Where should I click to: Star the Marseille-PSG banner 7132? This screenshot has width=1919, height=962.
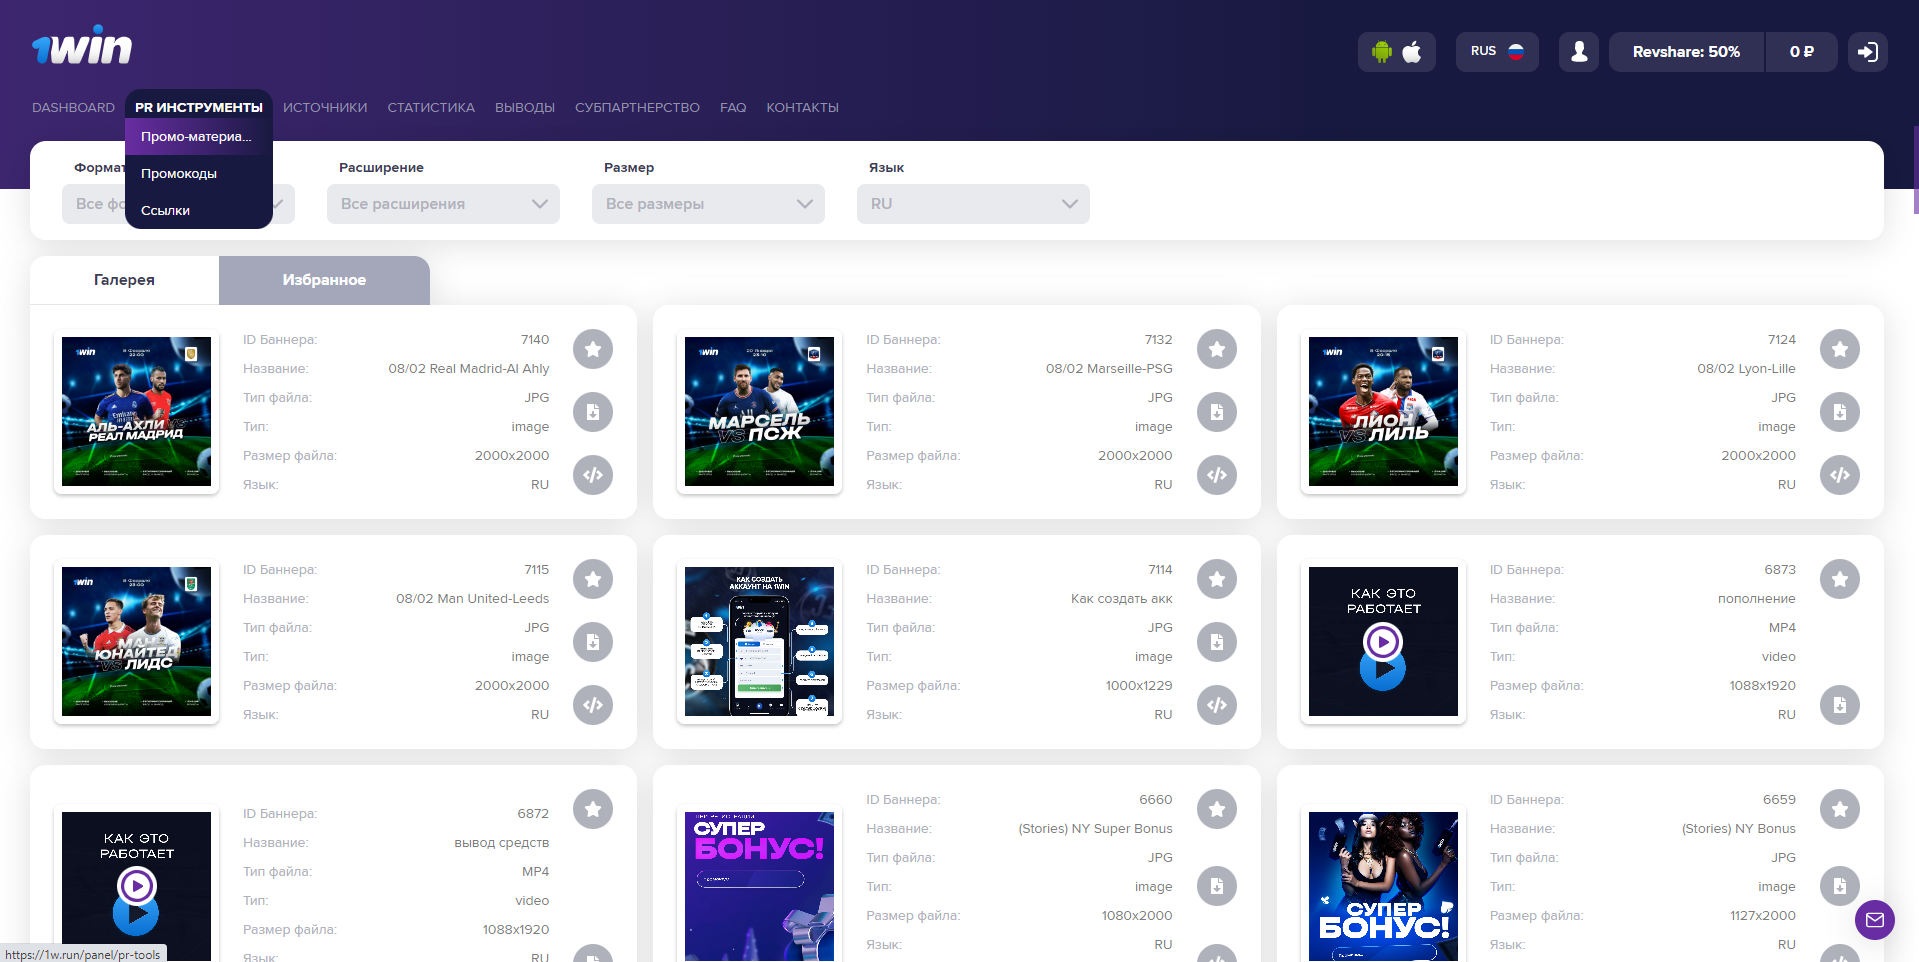pyautogui.click(x=1217, y=349)
